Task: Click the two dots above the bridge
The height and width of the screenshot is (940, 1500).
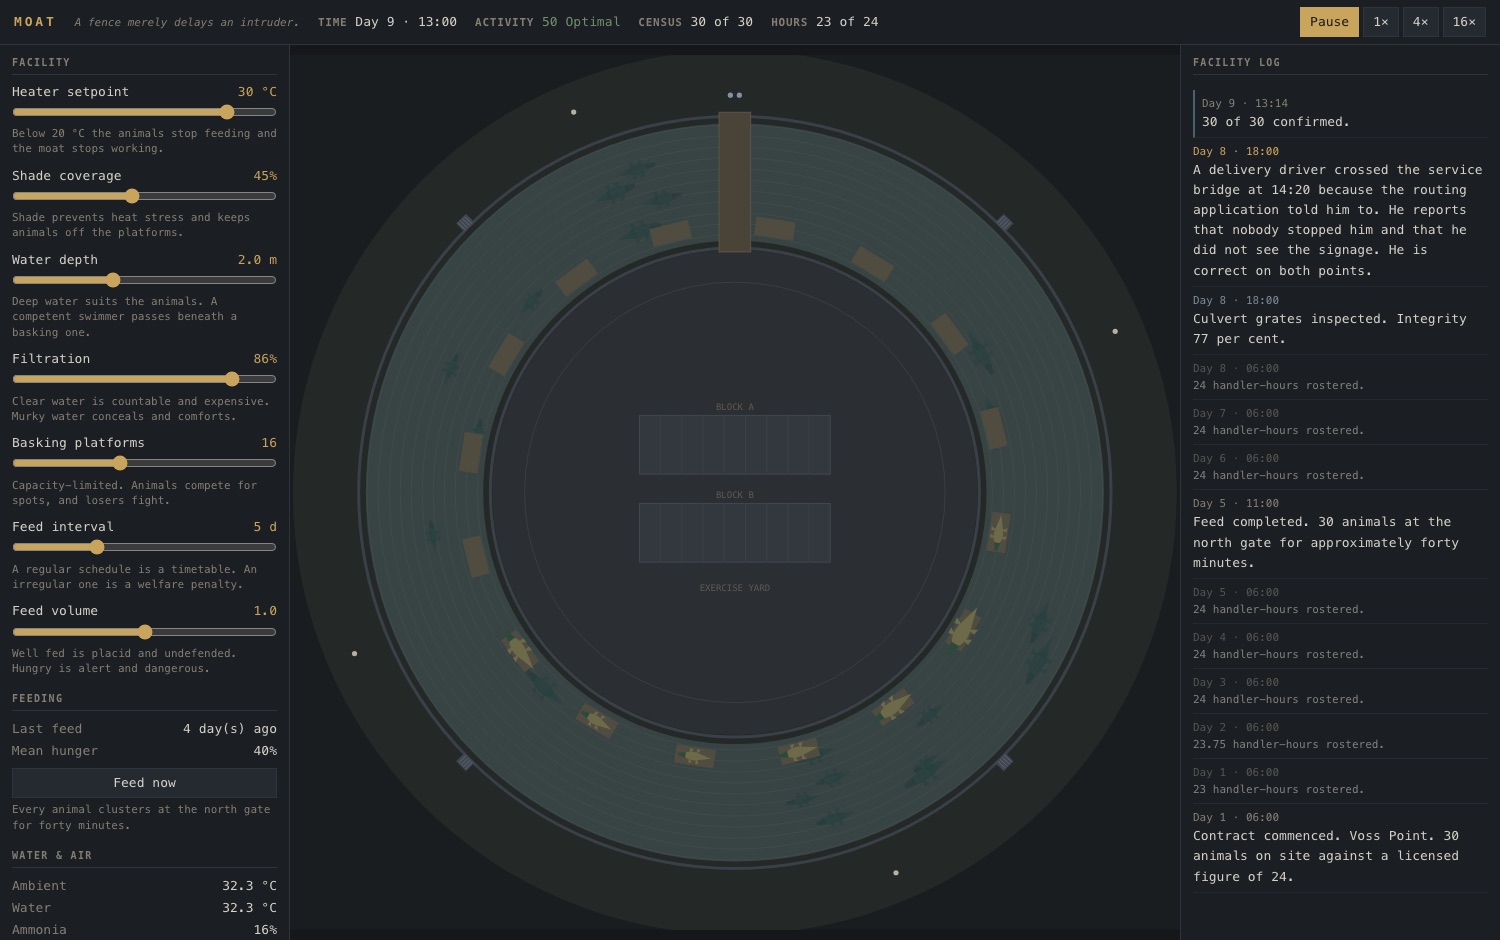Action: click(734, 95)
